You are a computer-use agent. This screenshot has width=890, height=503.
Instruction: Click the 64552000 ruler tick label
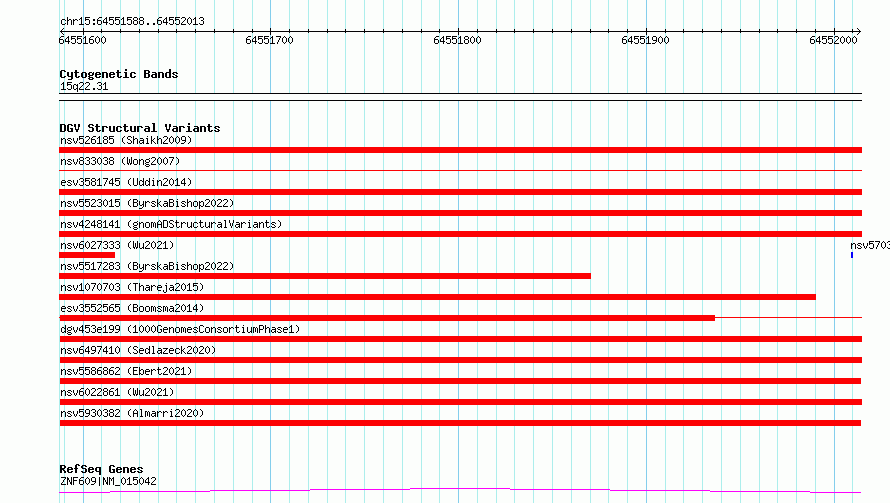tap(833, 40)
